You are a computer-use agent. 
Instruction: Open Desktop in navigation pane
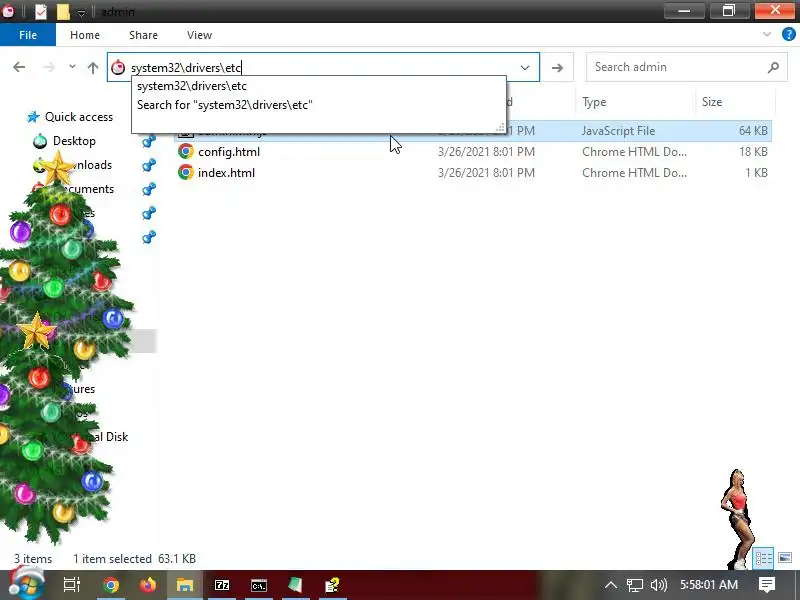click(74, 141)
